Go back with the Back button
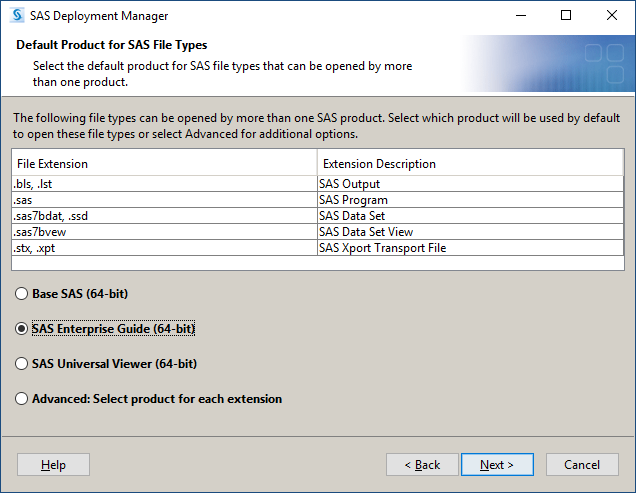Screen dimensions: 638x493 tap(422, 465)
